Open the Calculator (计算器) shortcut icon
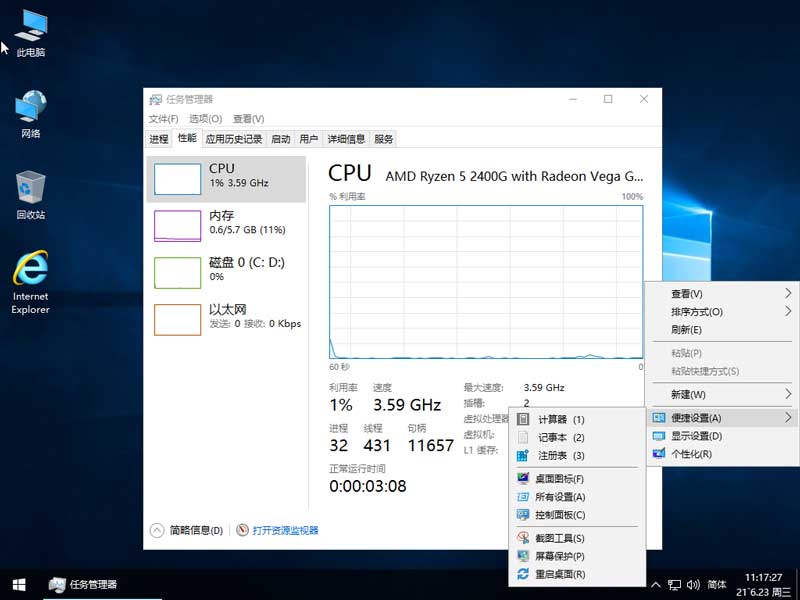The image size is (800, 600). click(x=523, y=420)
